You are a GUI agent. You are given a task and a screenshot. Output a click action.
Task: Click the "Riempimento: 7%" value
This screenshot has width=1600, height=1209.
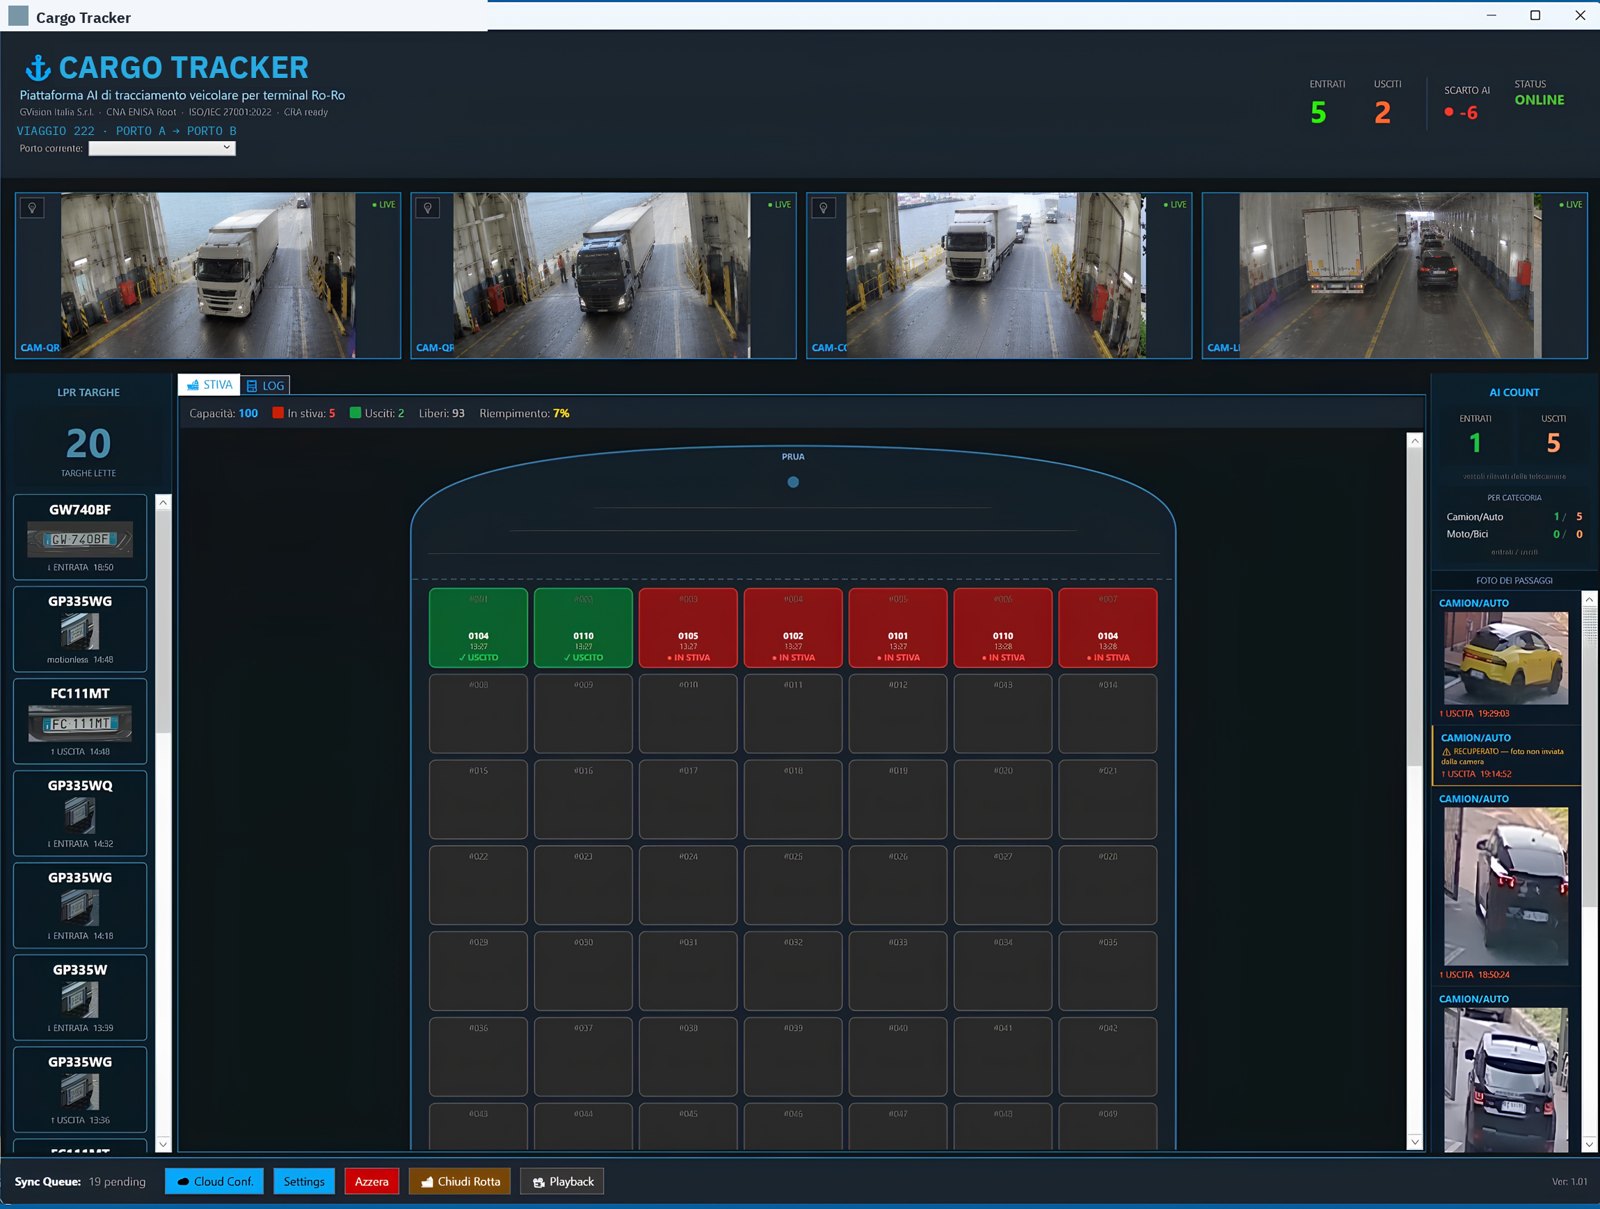click(x=524, y=413)
